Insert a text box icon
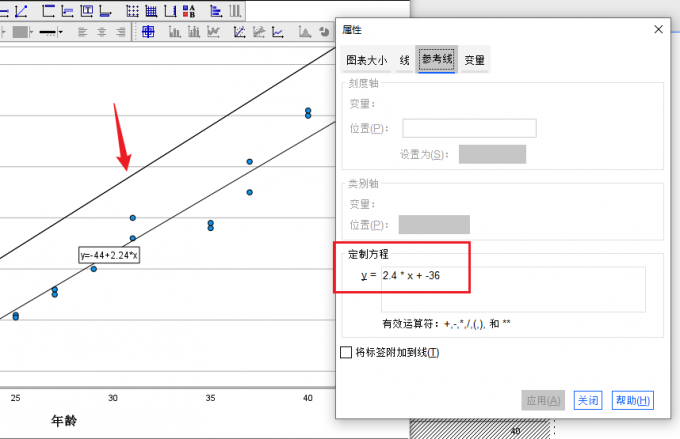The image size is (680, 439). coord(86,11)
